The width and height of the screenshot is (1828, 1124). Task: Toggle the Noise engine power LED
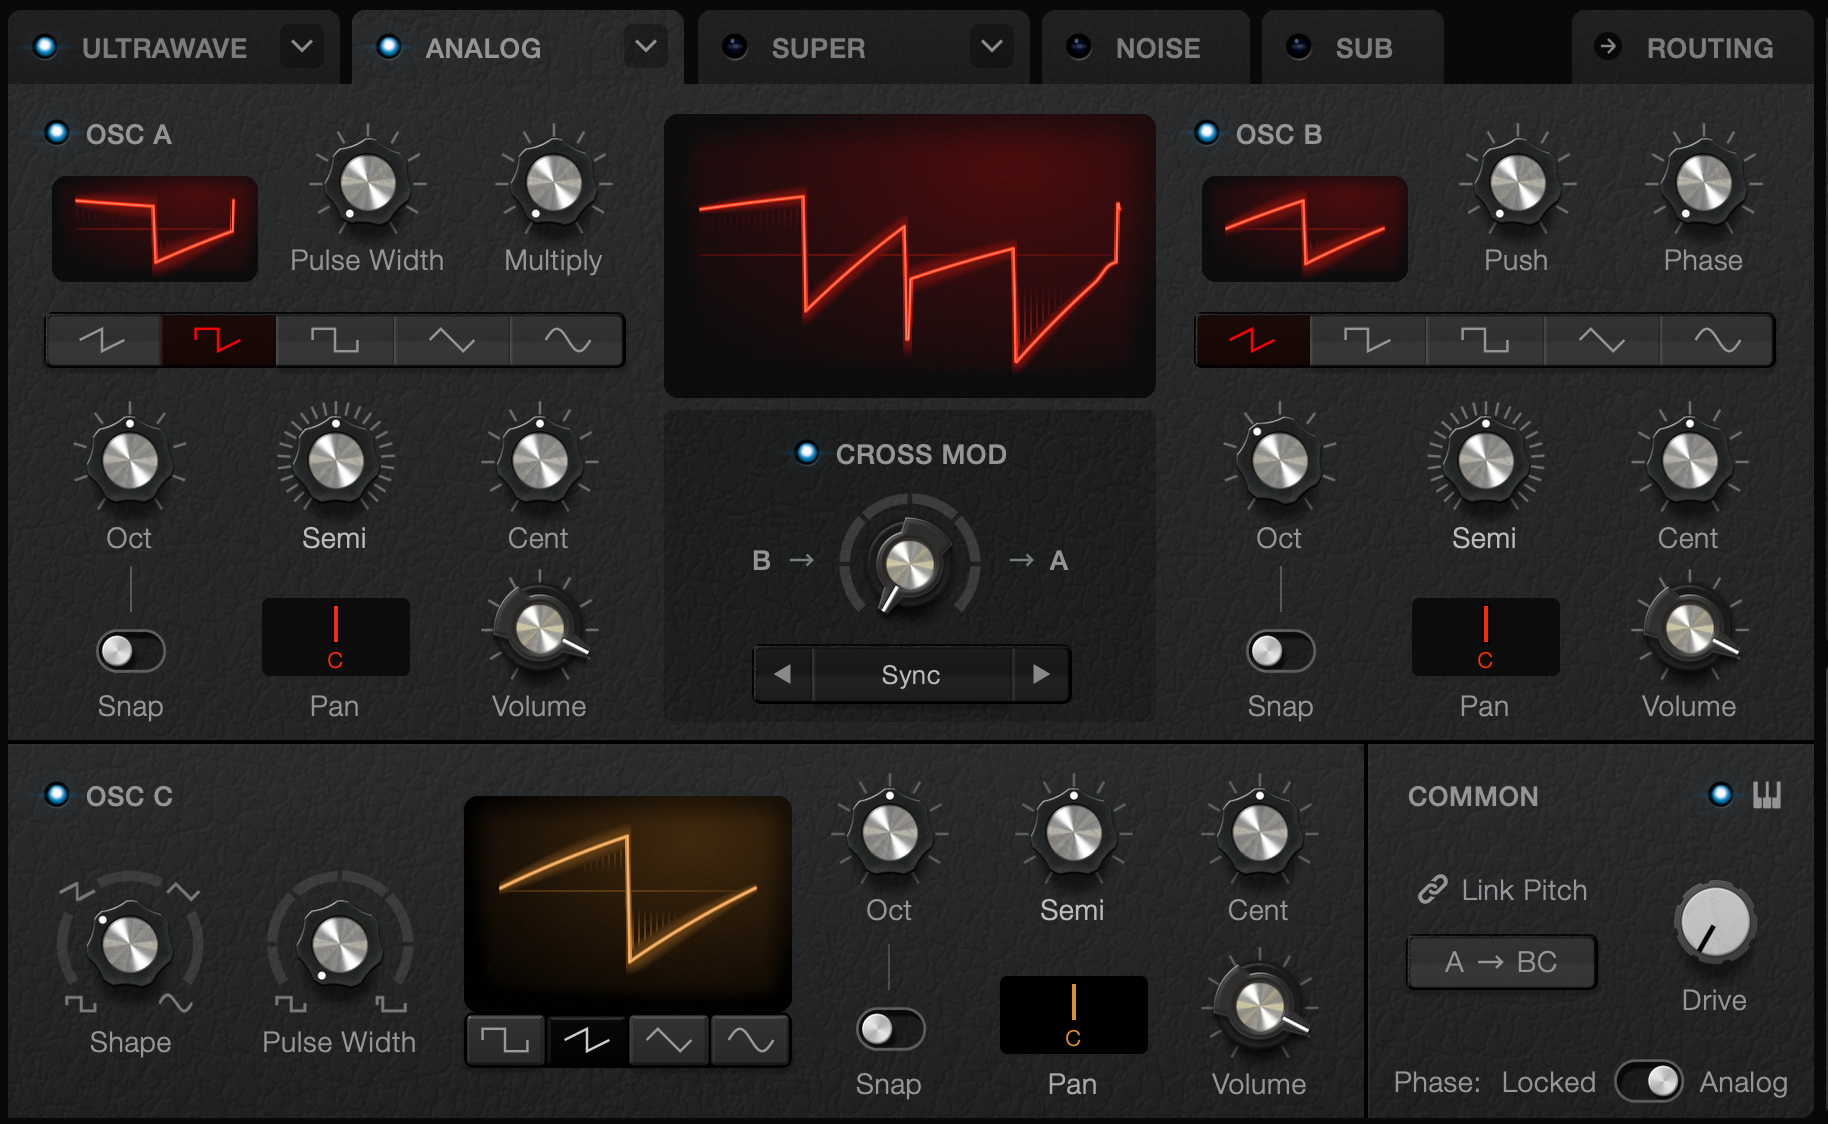pos(1079,46)
